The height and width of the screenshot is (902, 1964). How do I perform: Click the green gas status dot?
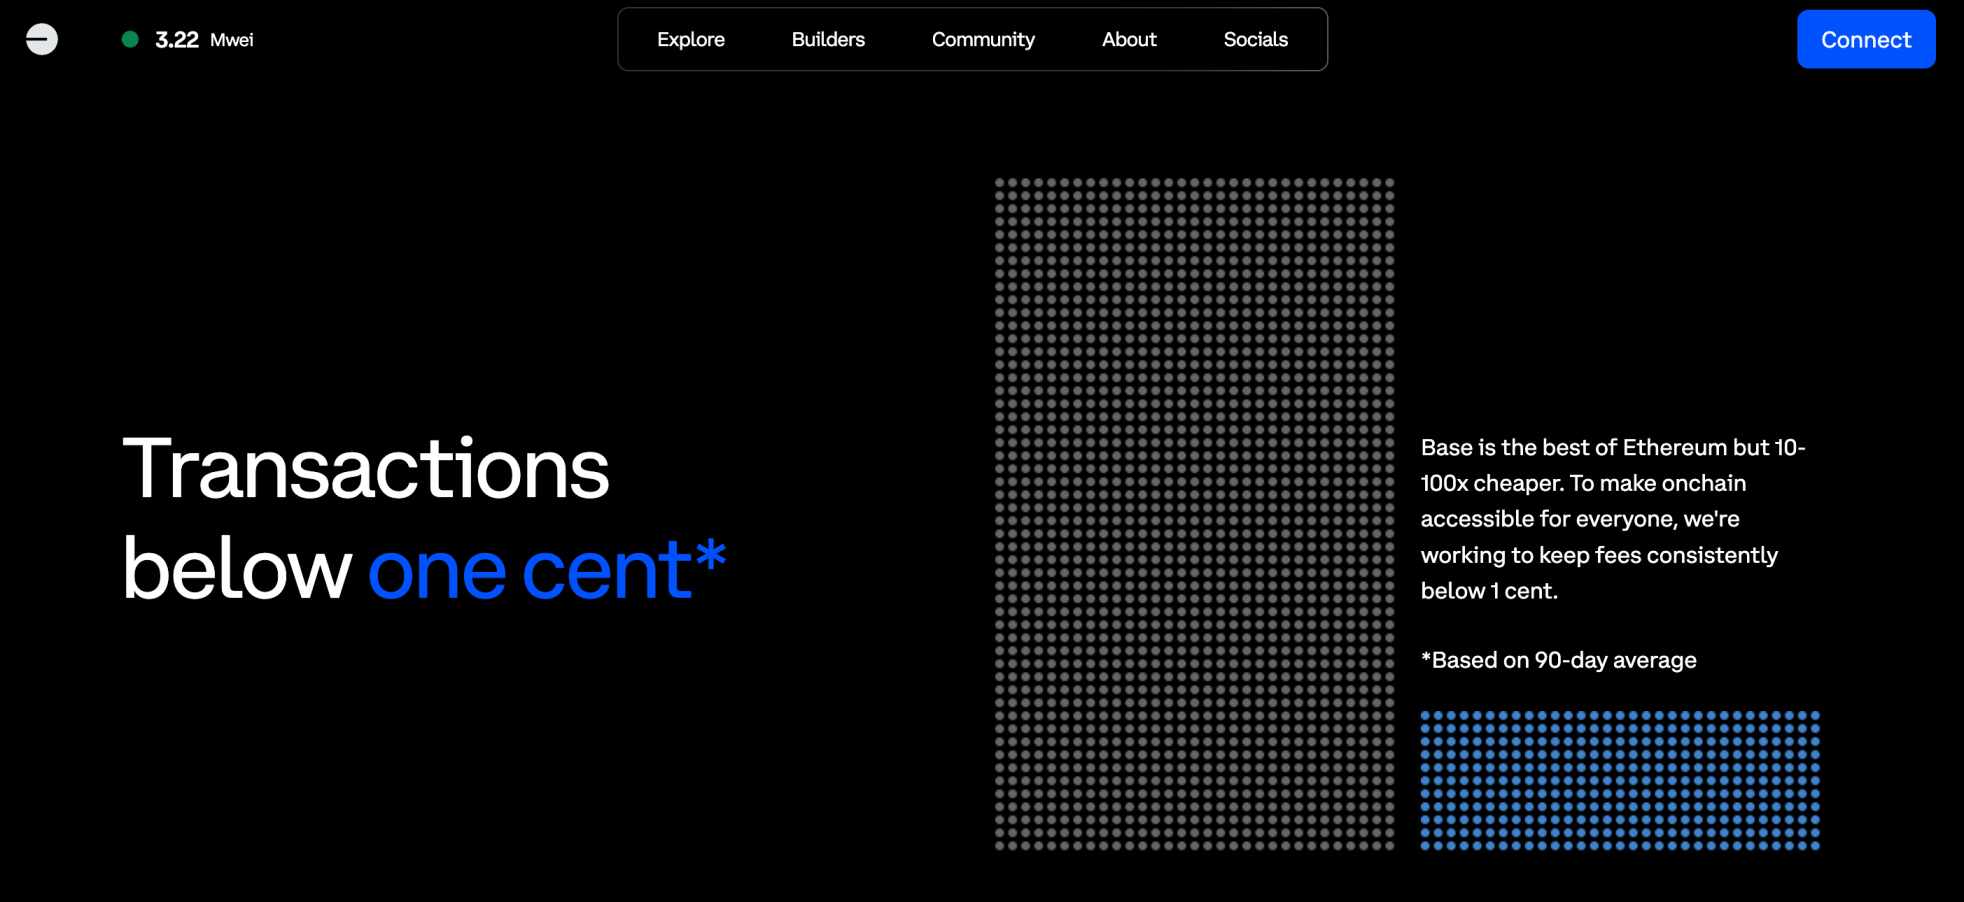[x=130, y=39]
